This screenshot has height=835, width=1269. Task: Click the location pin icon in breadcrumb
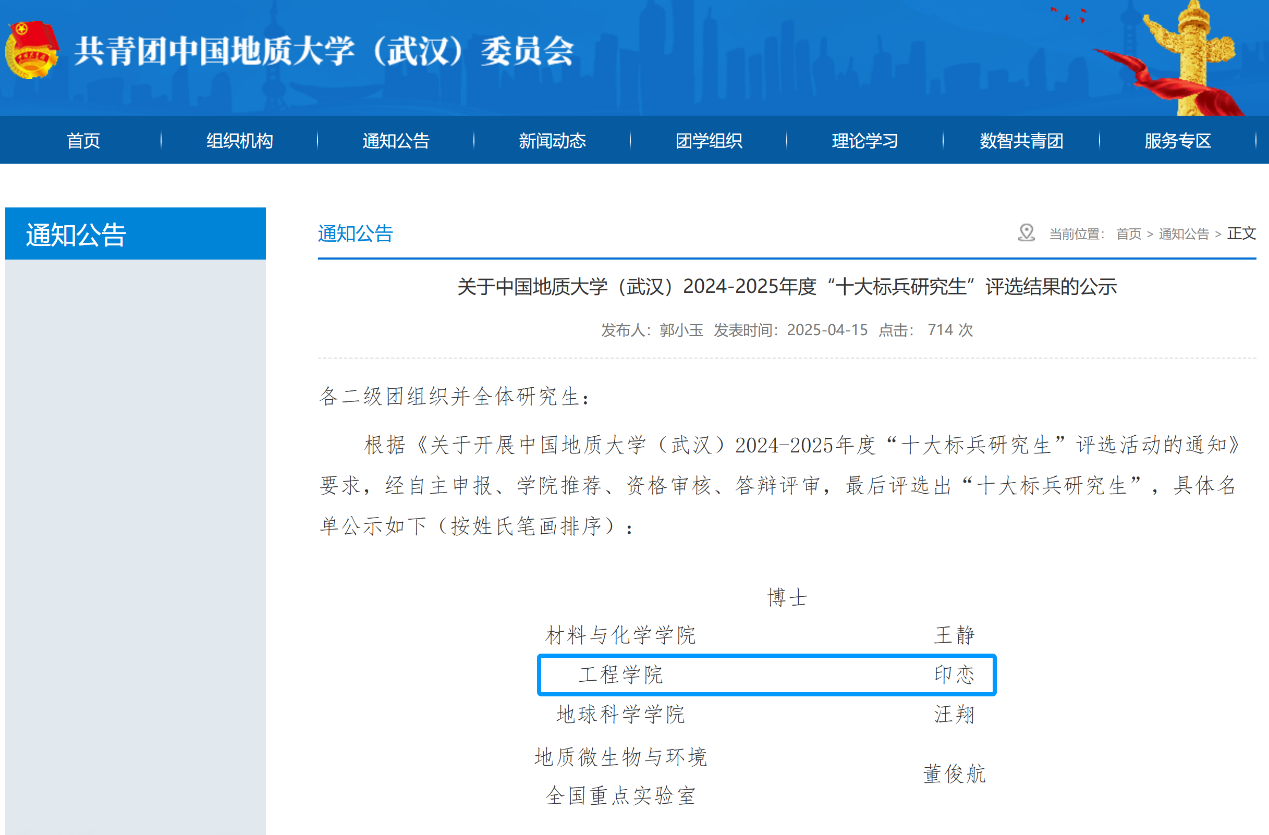tap(1026, 233)
